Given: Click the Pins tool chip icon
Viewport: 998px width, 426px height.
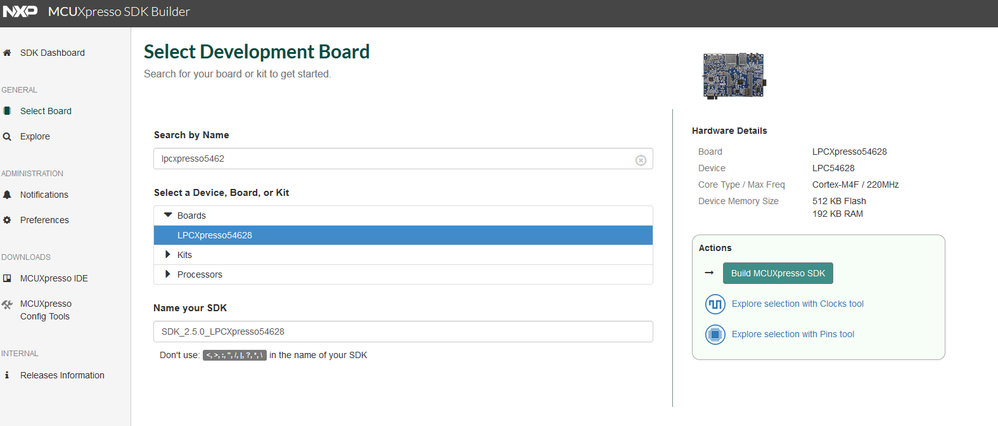Looking at the screenshot, I should pos(715,334).
